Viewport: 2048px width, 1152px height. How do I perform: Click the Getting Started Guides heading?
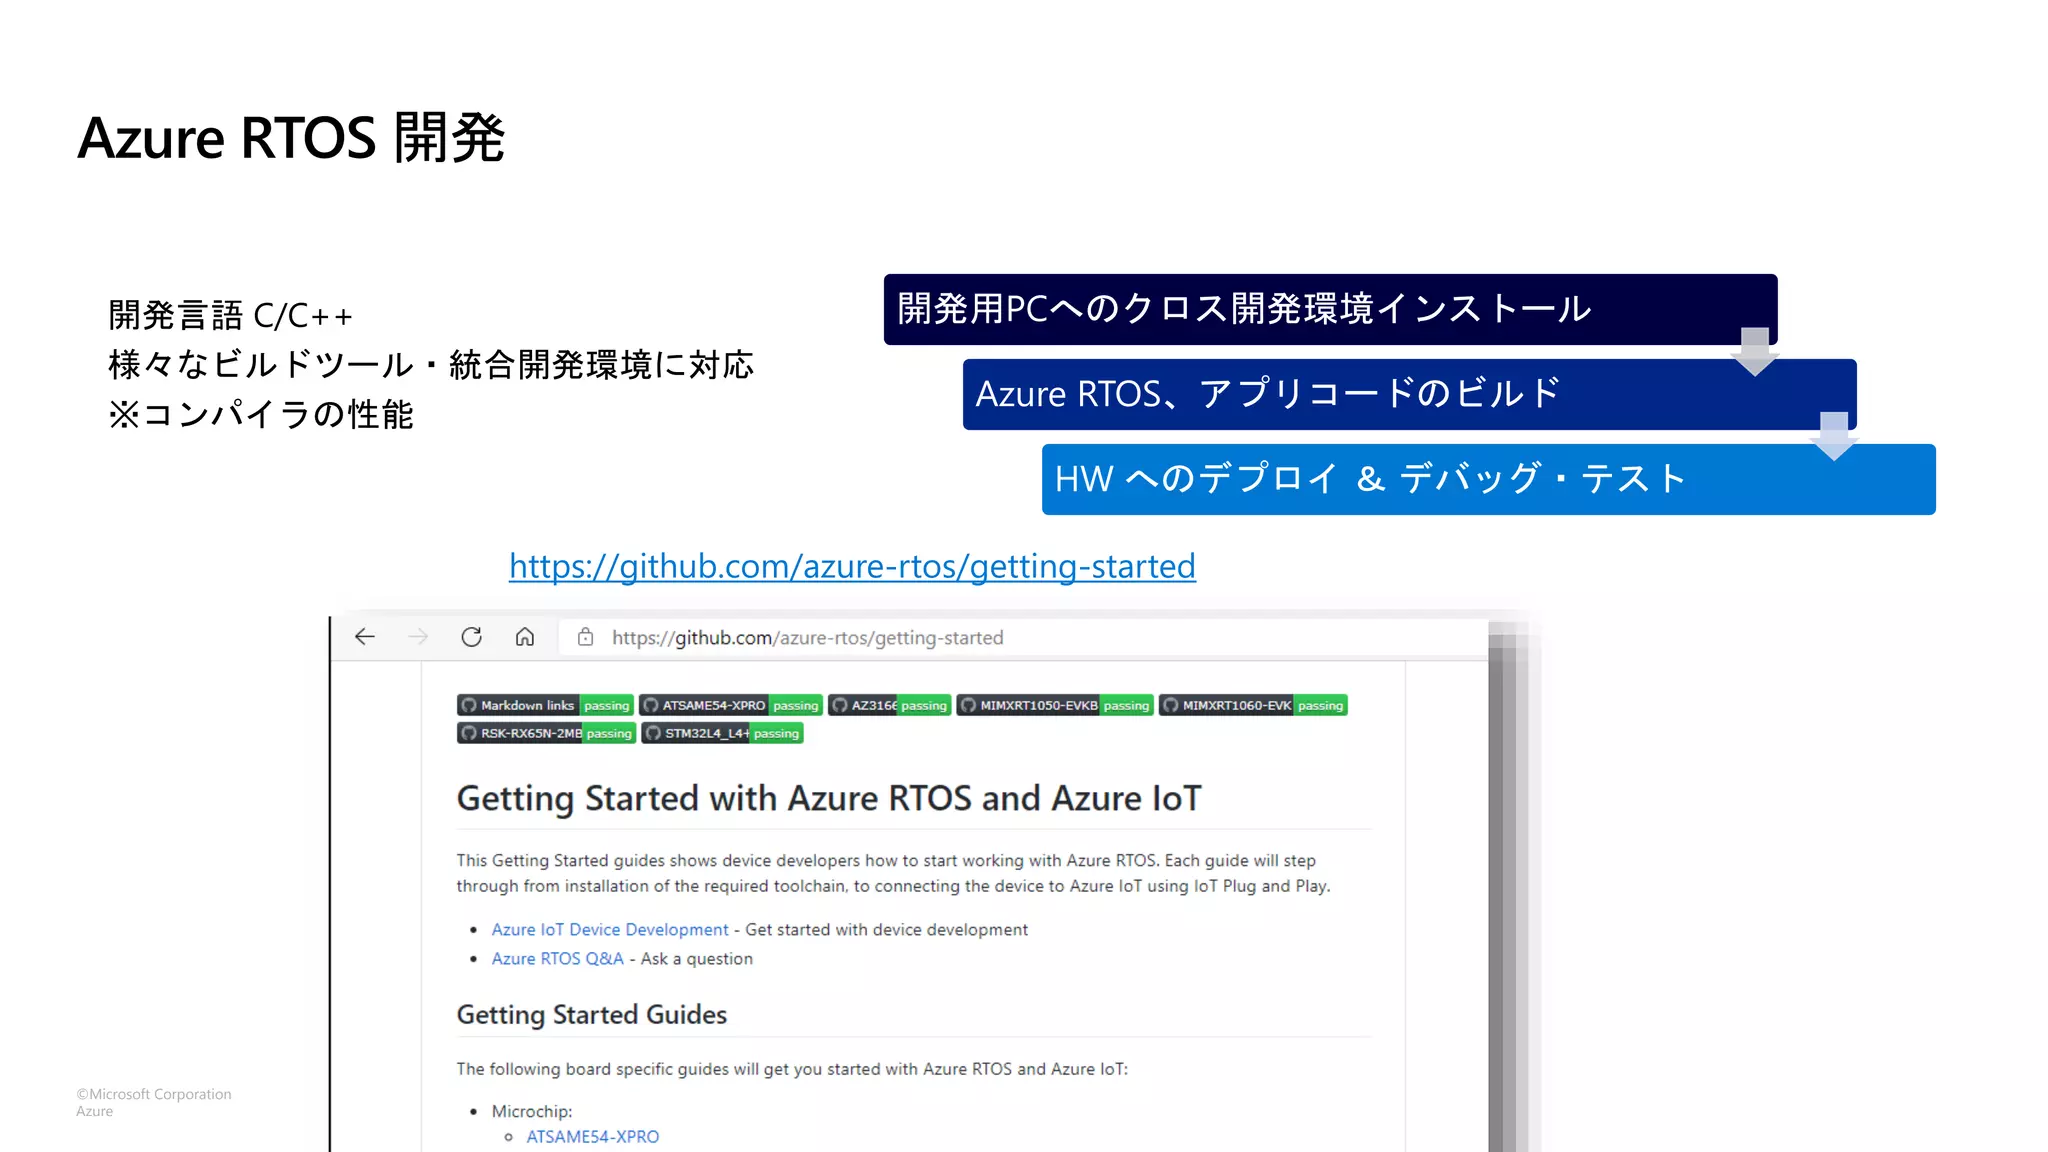tap(591, 1014)
